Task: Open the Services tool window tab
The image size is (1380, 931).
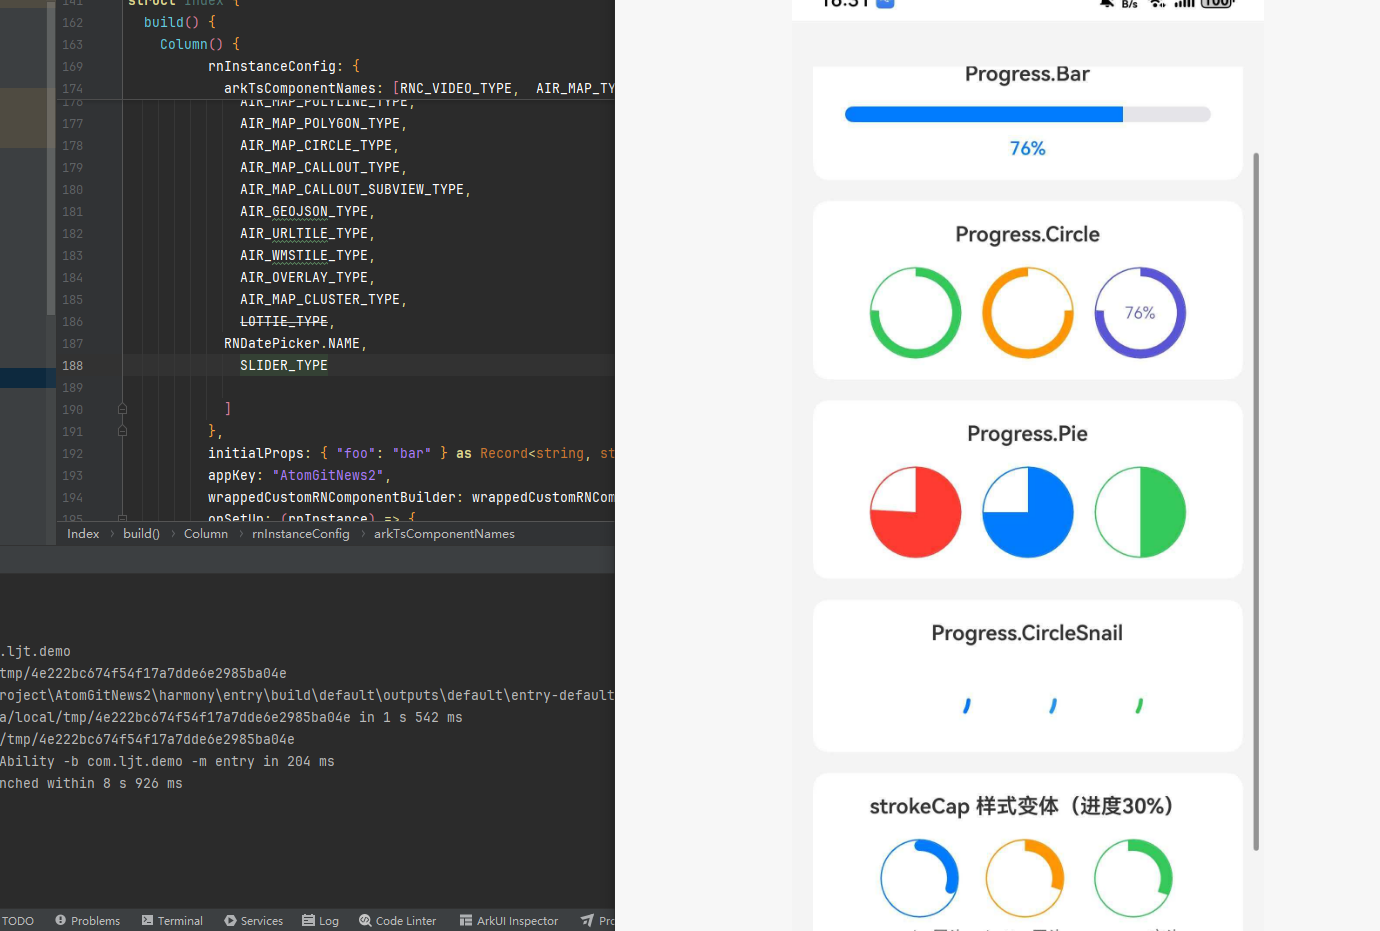Action: [x=253, y=921]
